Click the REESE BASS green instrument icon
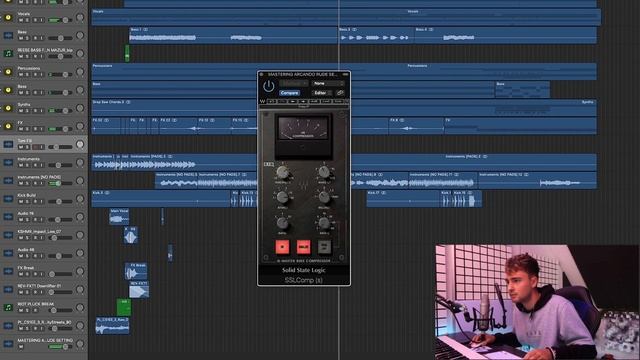Image resolution: width=640 pixels, height=360 pixels. click(x=8, y=53)
